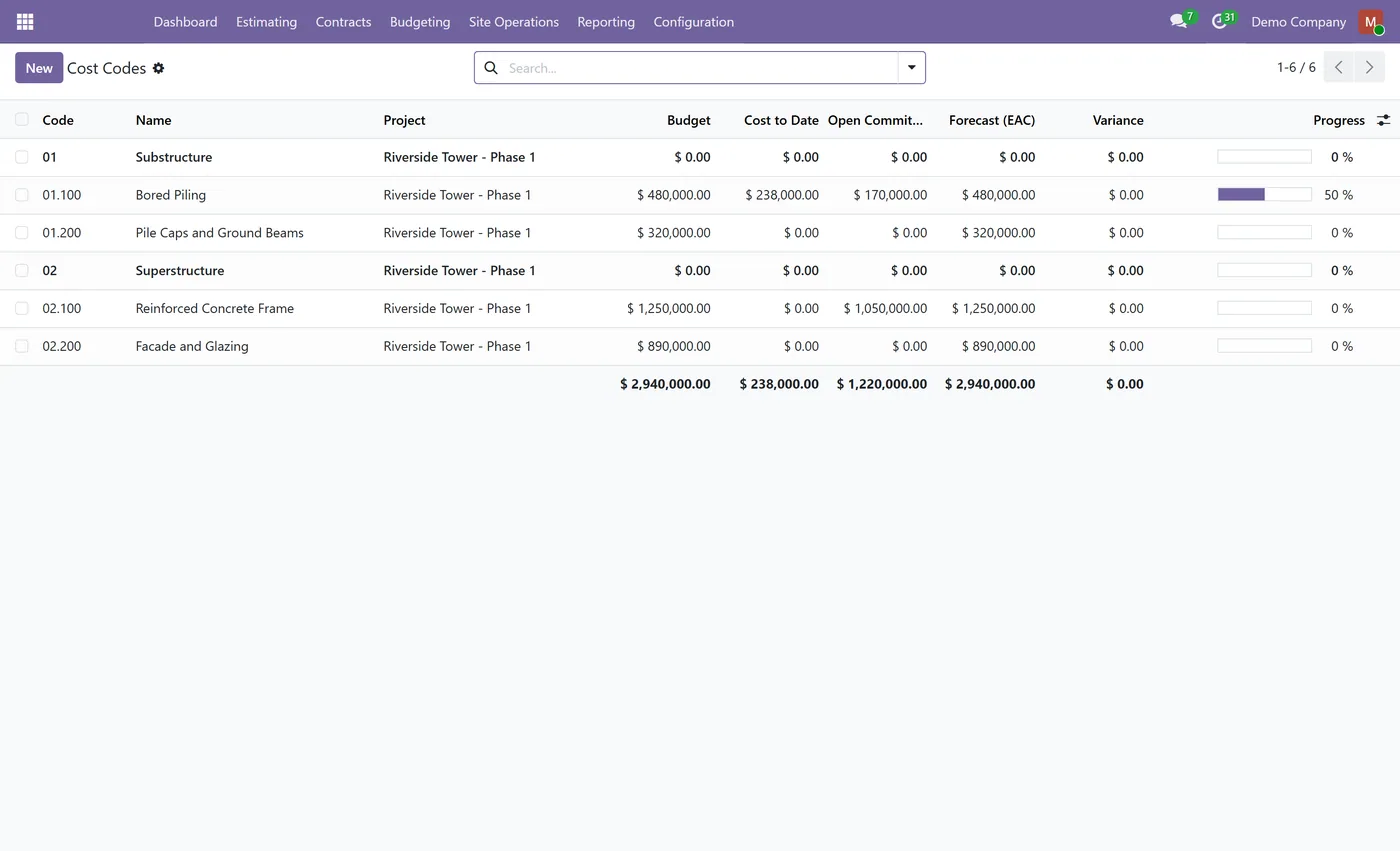Open the activities clock icon
The height and width of the screenshot is (851, 1400).
point(1219,21)
